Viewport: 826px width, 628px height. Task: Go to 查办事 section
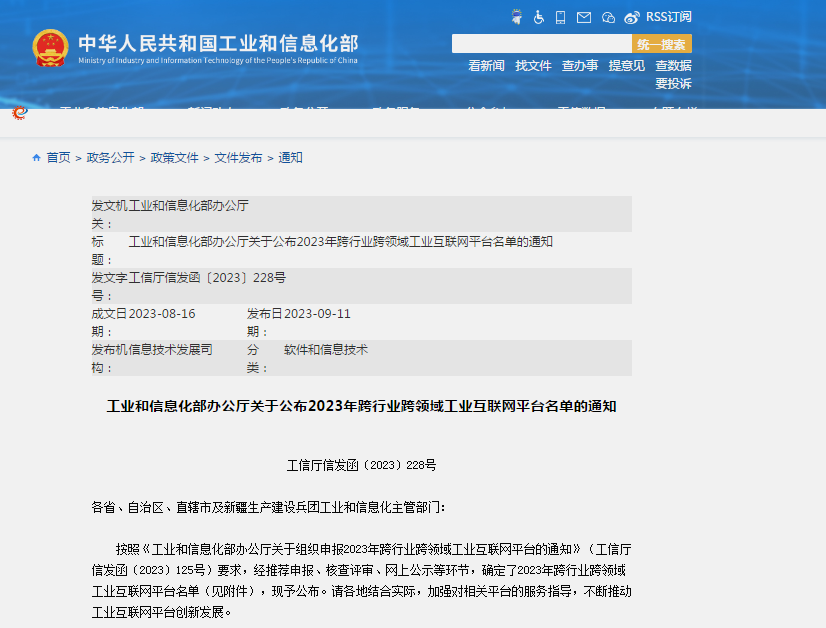580,66
